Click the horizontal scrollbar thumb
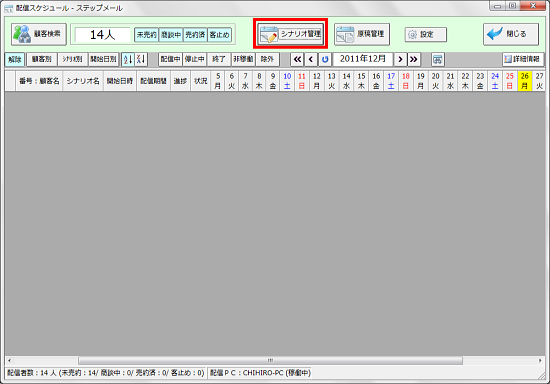 click(270, 360)
